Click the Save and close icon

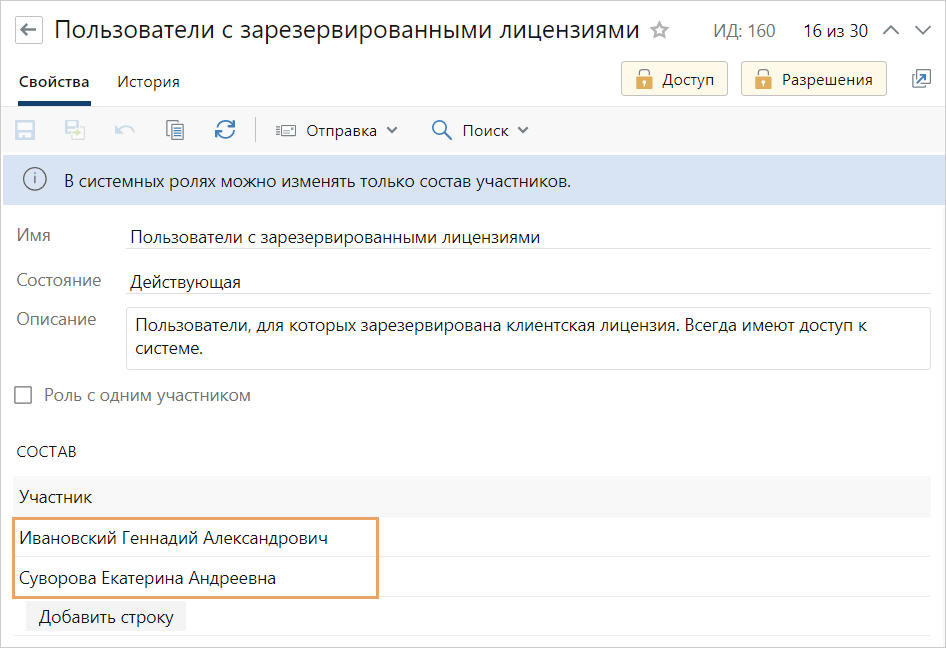75,130
